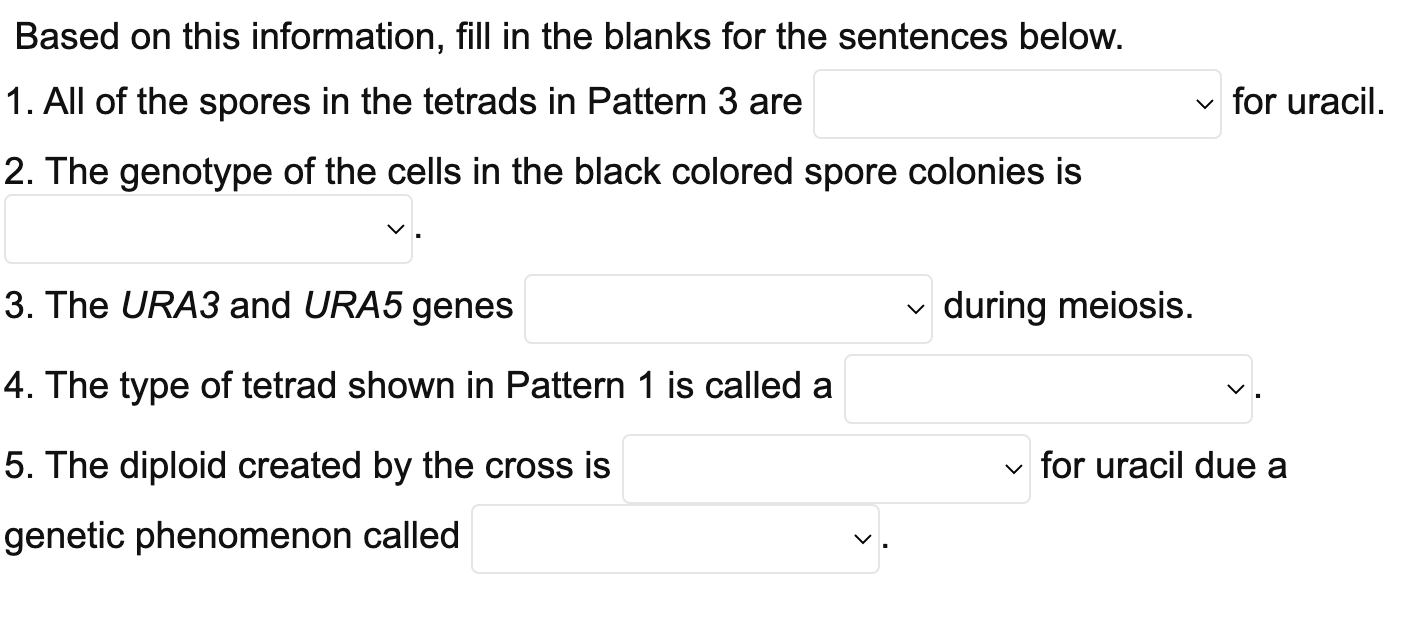
Task: Click the 'Based on this information' instruction text
Action: [570, 38]
